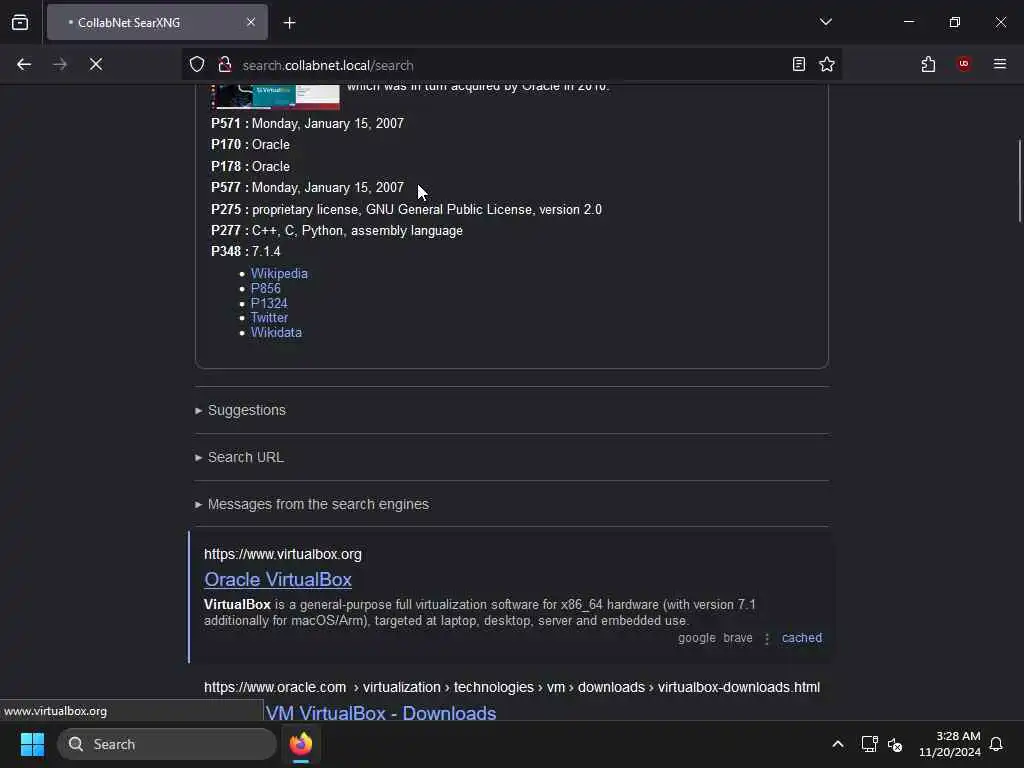Screen dimensions: 1024x768
Task: Click the P178 : Oracle row
Action: pos(250,167)
